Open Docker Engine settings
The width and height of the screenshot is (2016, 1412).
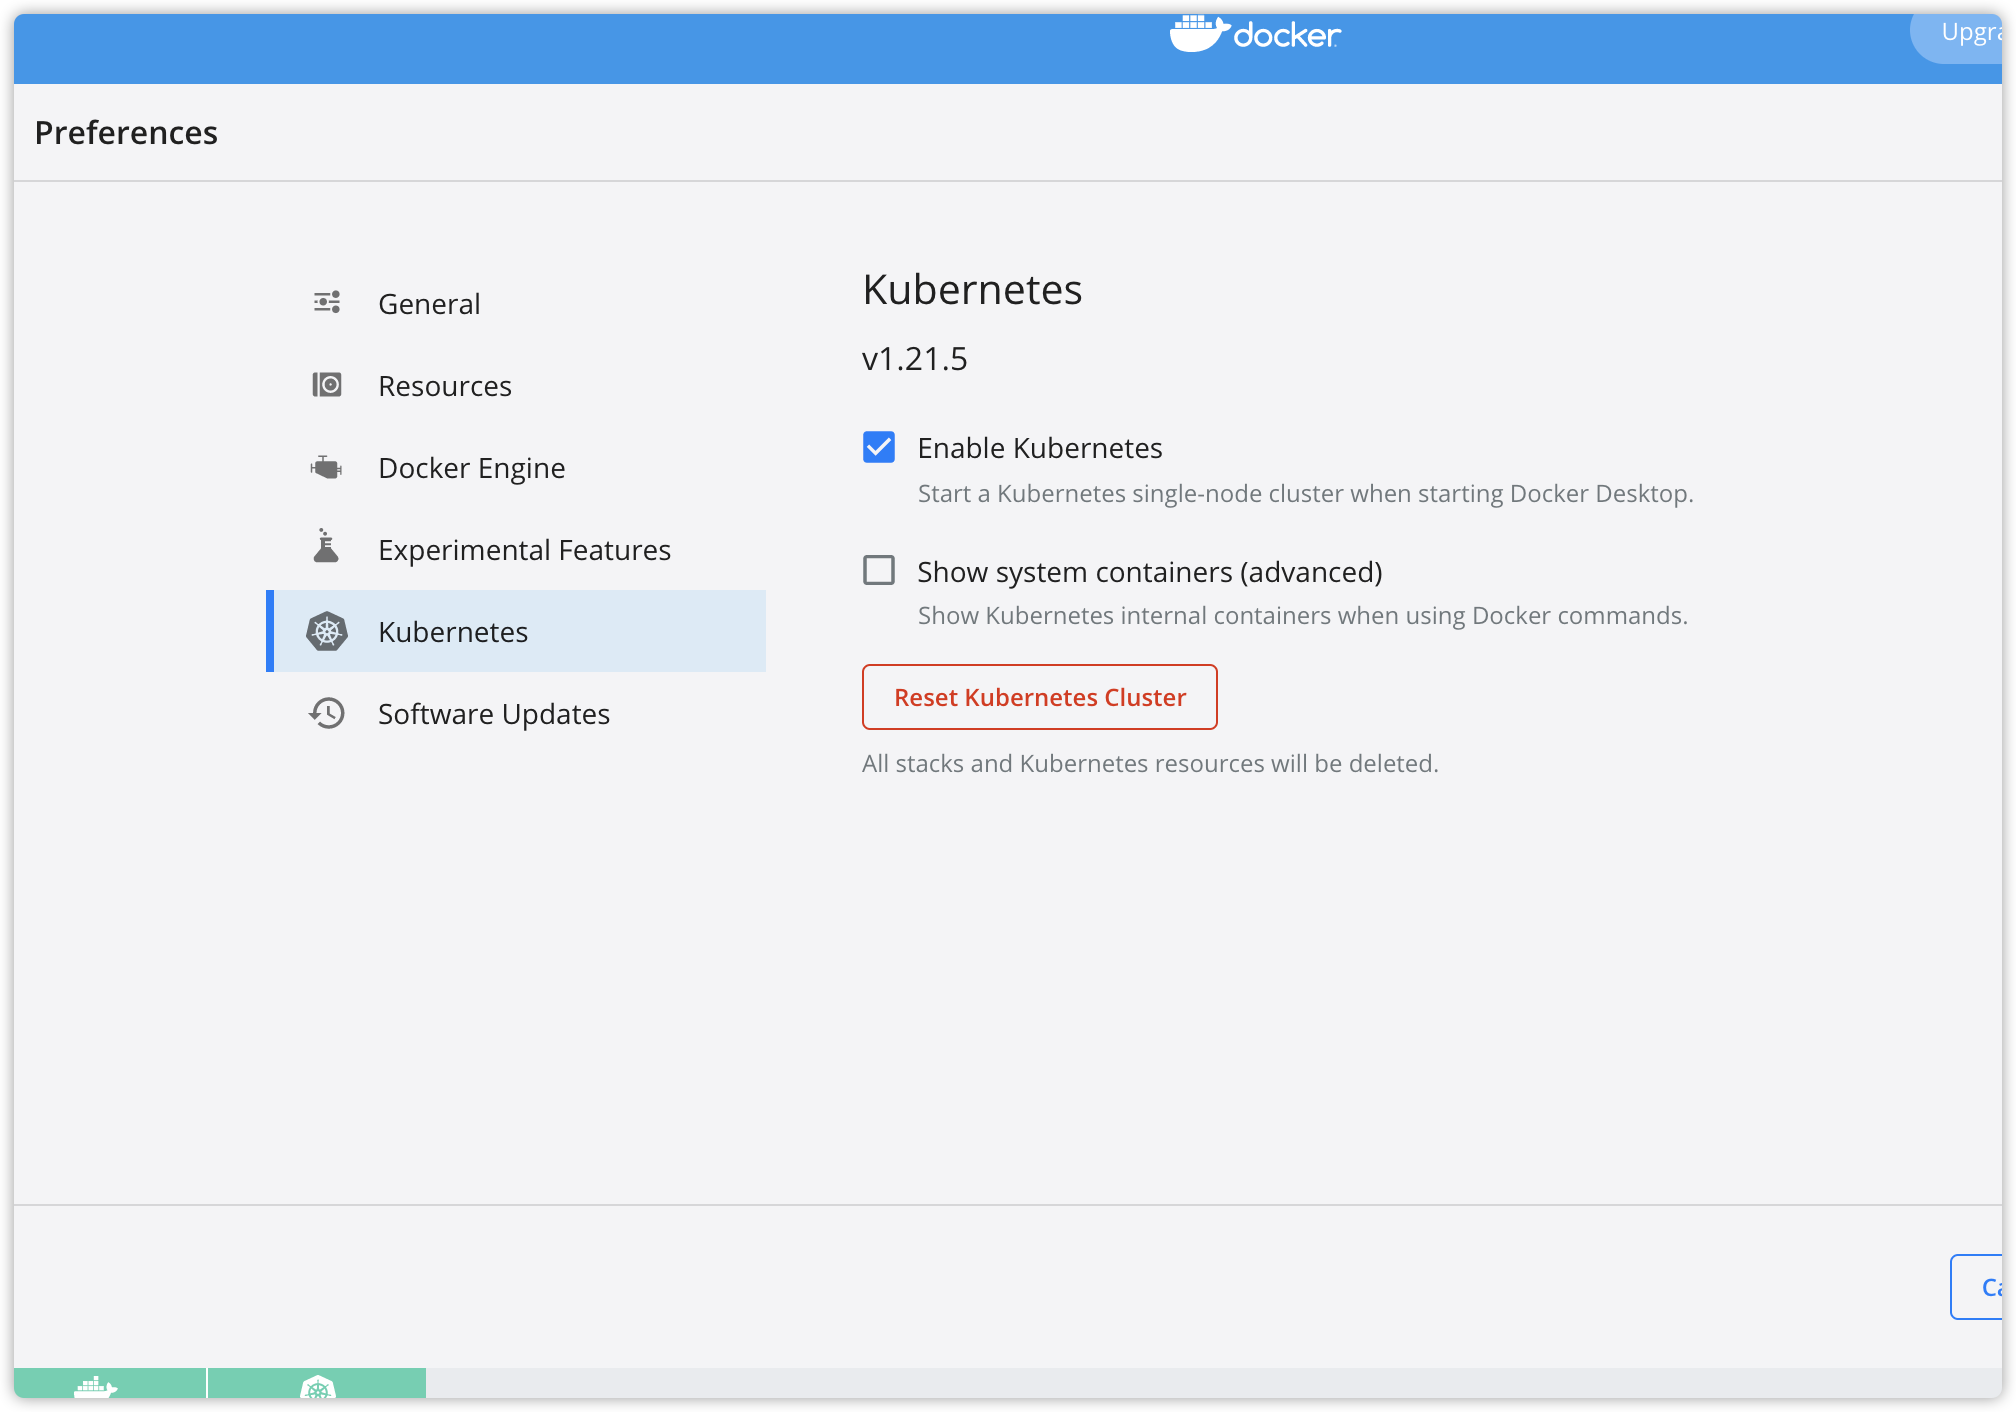click(x=471, y=468)
